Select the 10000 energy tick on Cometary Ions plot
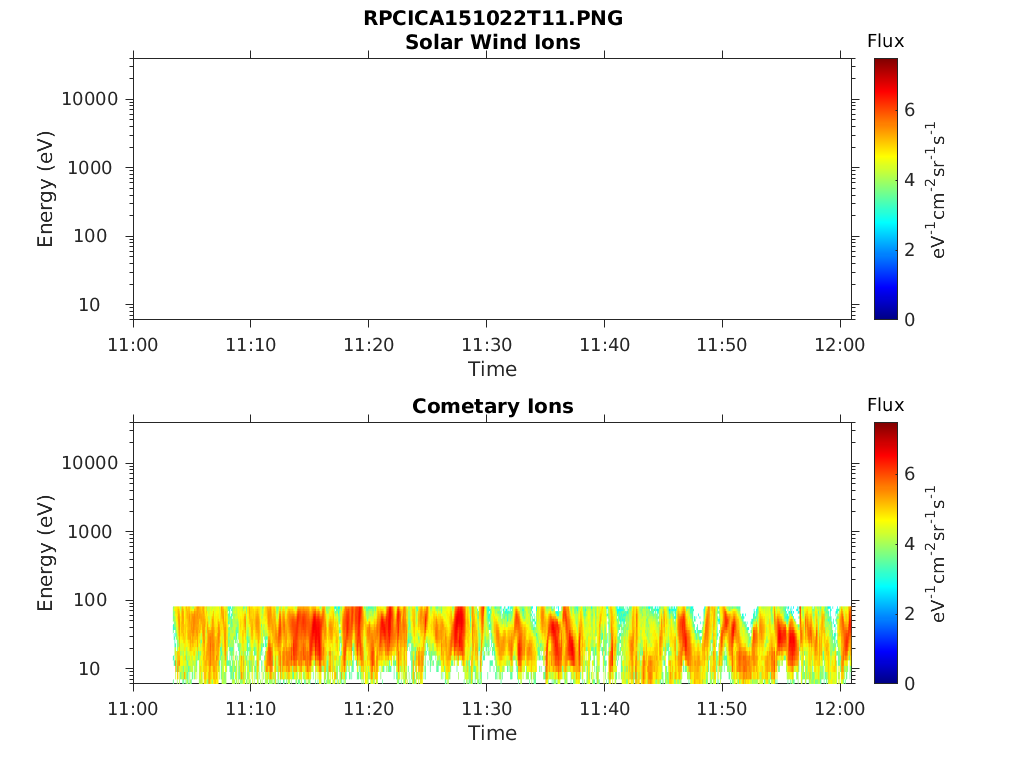 click(90, 463)
